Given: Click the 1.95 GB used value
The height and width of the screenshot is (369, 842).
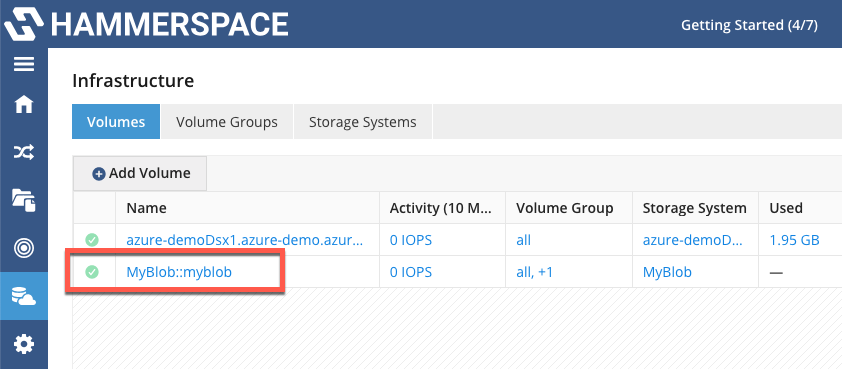Looking at the screenshot, I should 794,240.
